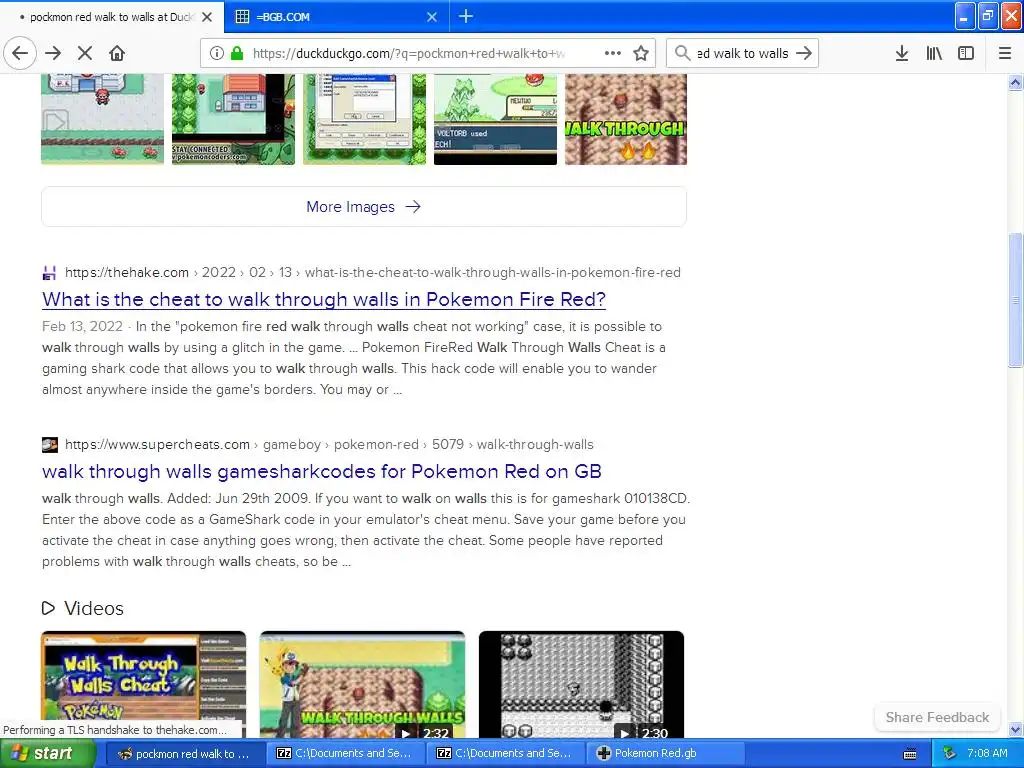Click the scroll up arrow of the page scrollbar

pyautogui.click(x=1016, y=82)
